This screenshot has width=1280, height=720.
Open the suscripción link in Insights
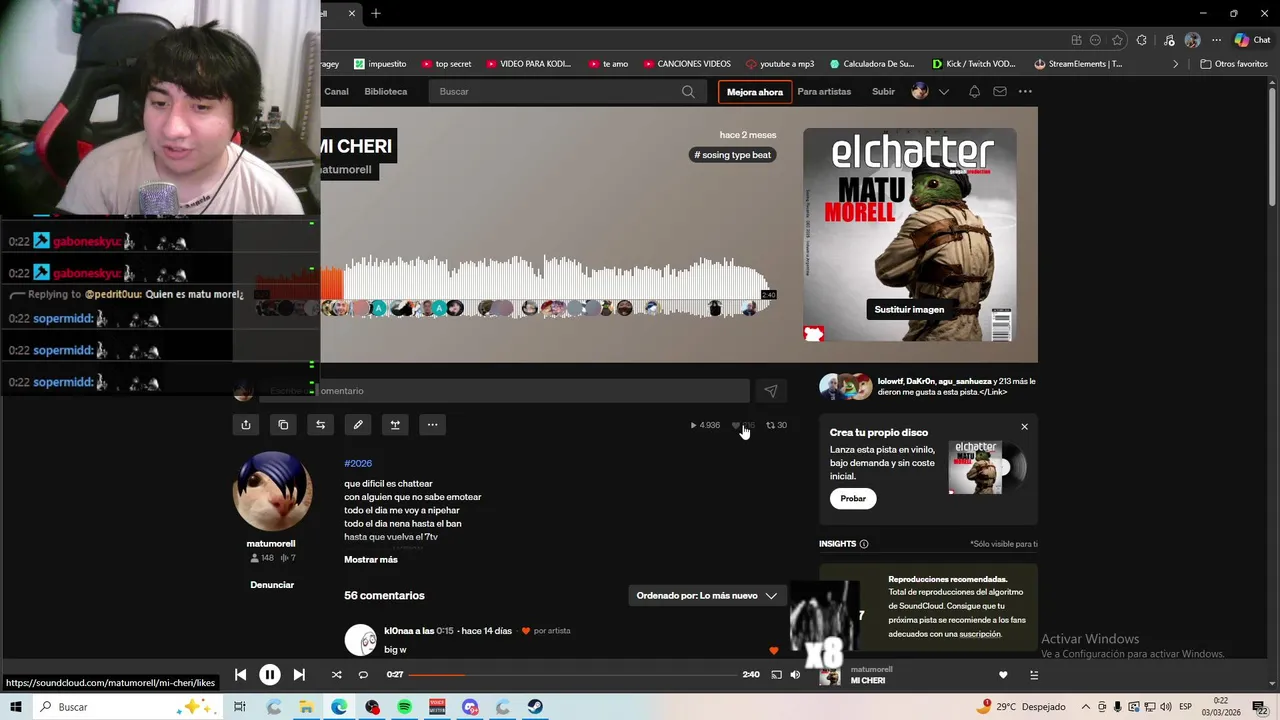pos(980,634)
